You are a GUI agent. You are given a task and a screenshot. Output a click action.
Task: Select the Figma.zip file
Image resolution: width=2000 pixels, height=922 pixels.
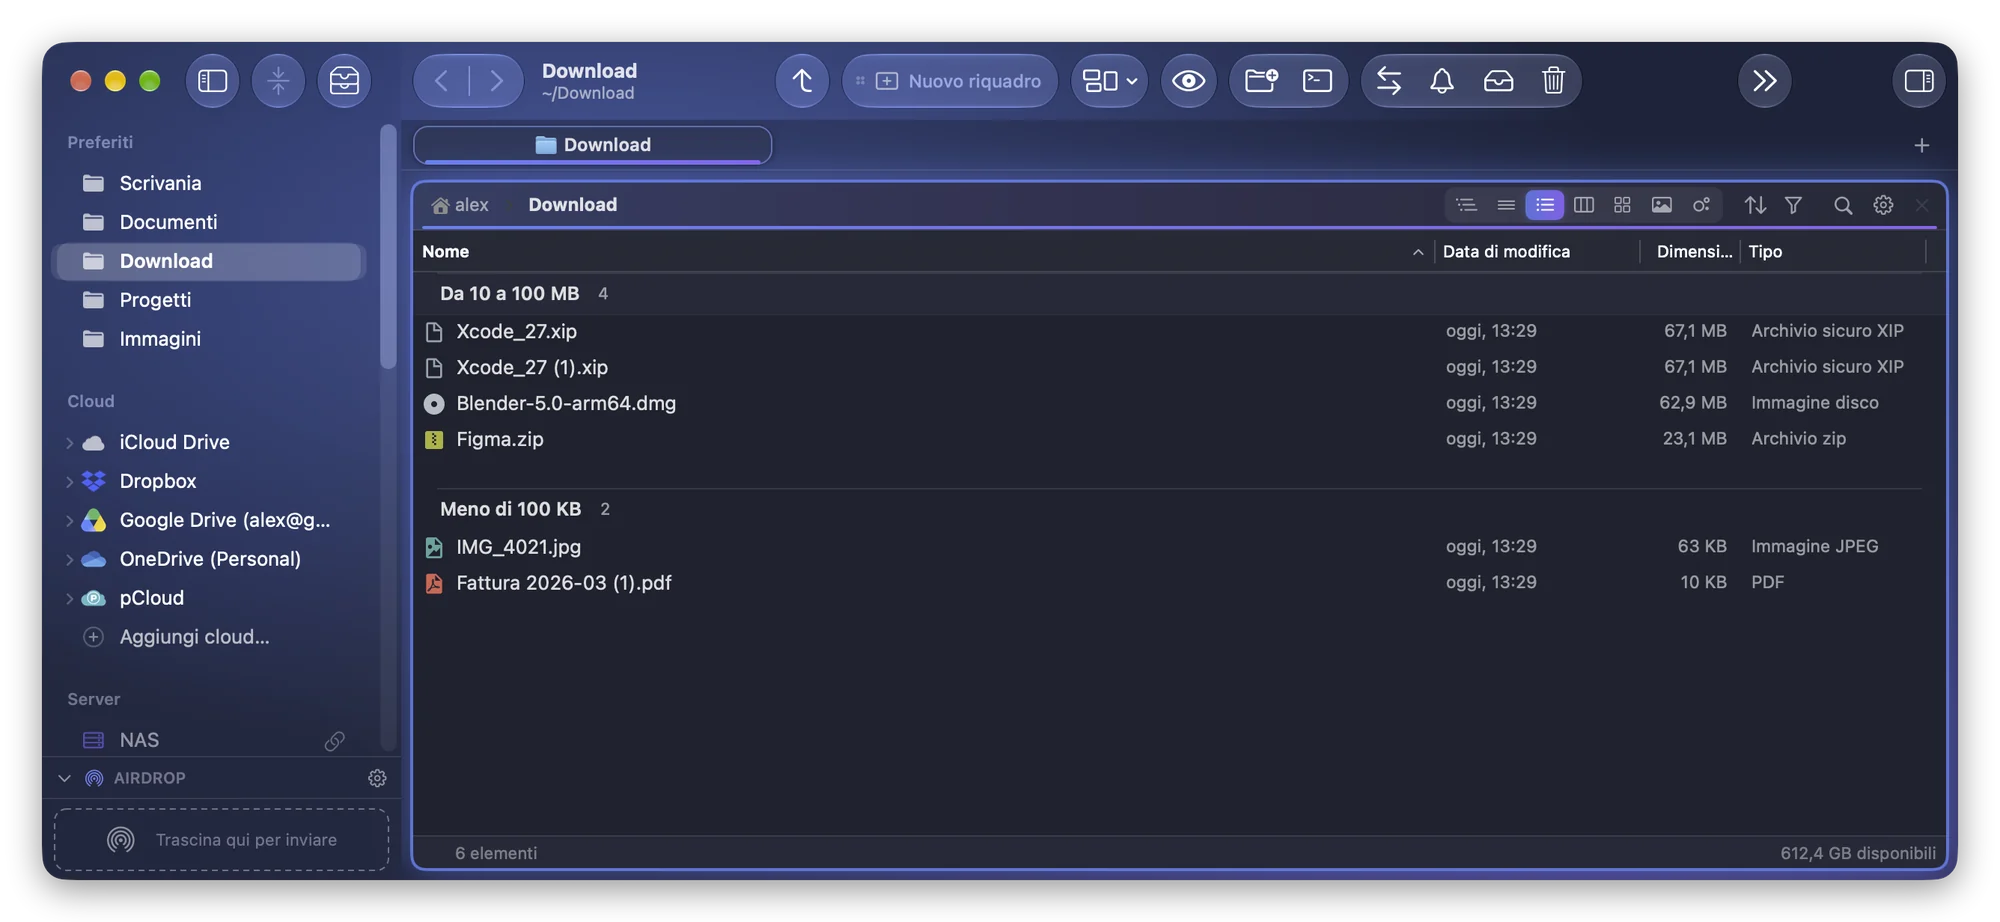coord(1178,439)
